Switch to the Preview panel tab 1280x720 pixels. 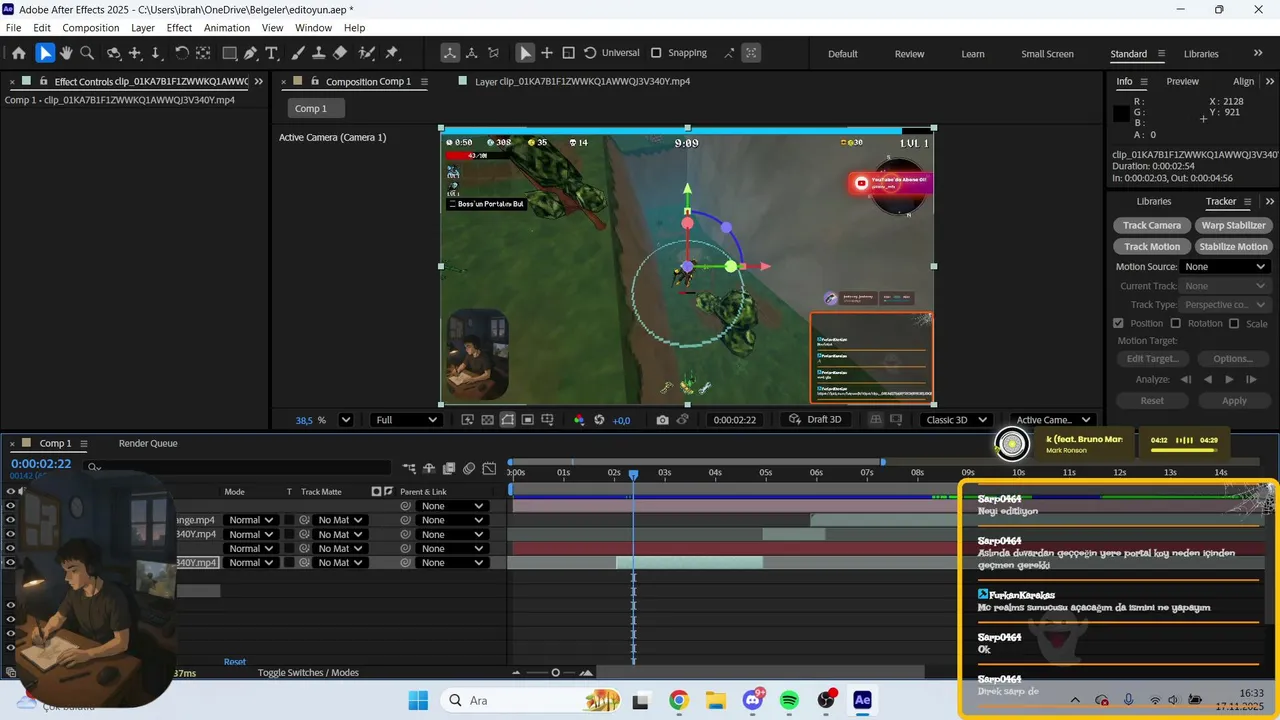pos(1182,81)
